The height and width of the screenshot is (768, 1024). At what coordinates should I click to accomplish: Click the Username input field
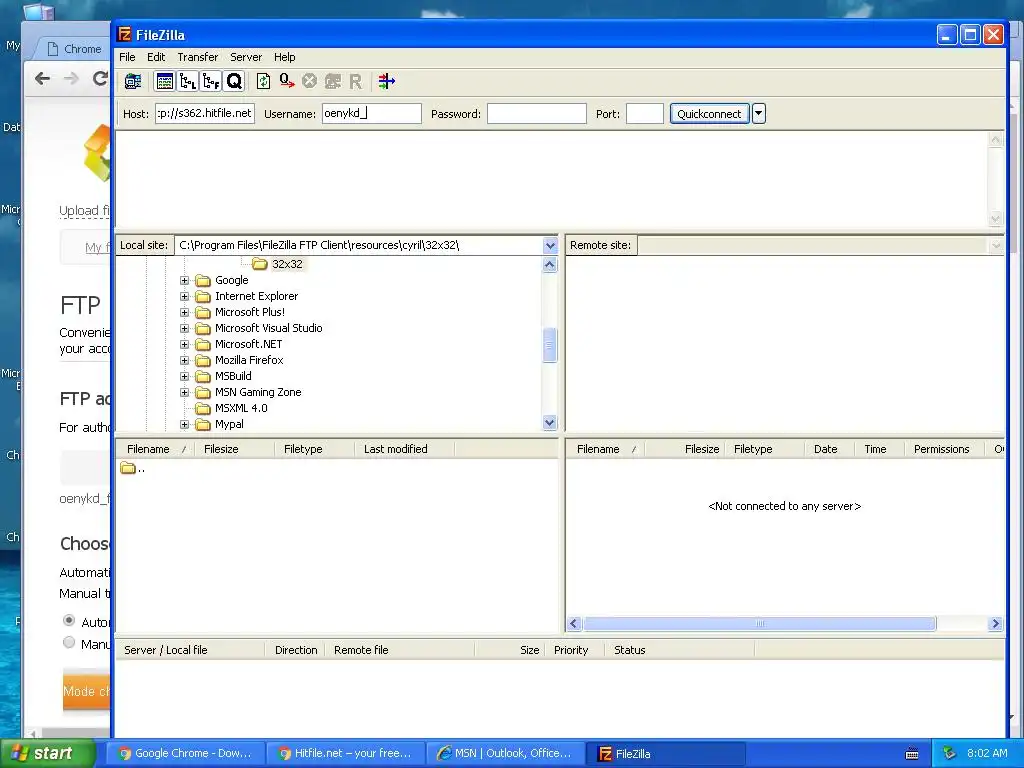372,114
